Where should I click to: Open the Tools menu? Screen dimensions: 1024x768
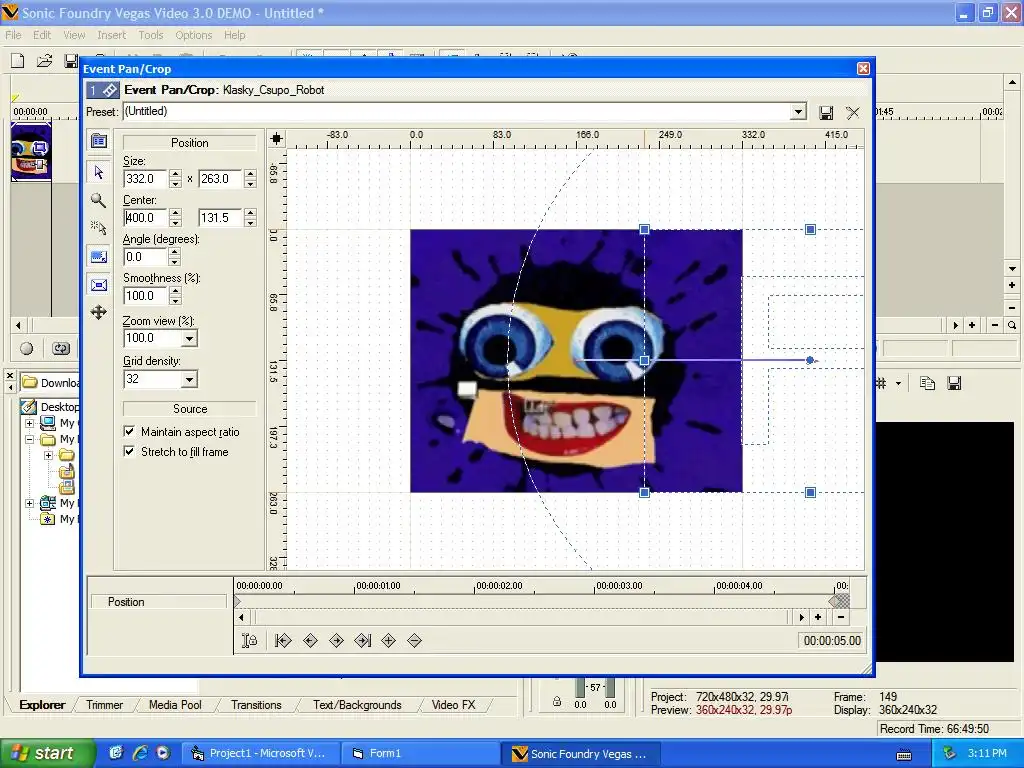(x=151, y=35)
